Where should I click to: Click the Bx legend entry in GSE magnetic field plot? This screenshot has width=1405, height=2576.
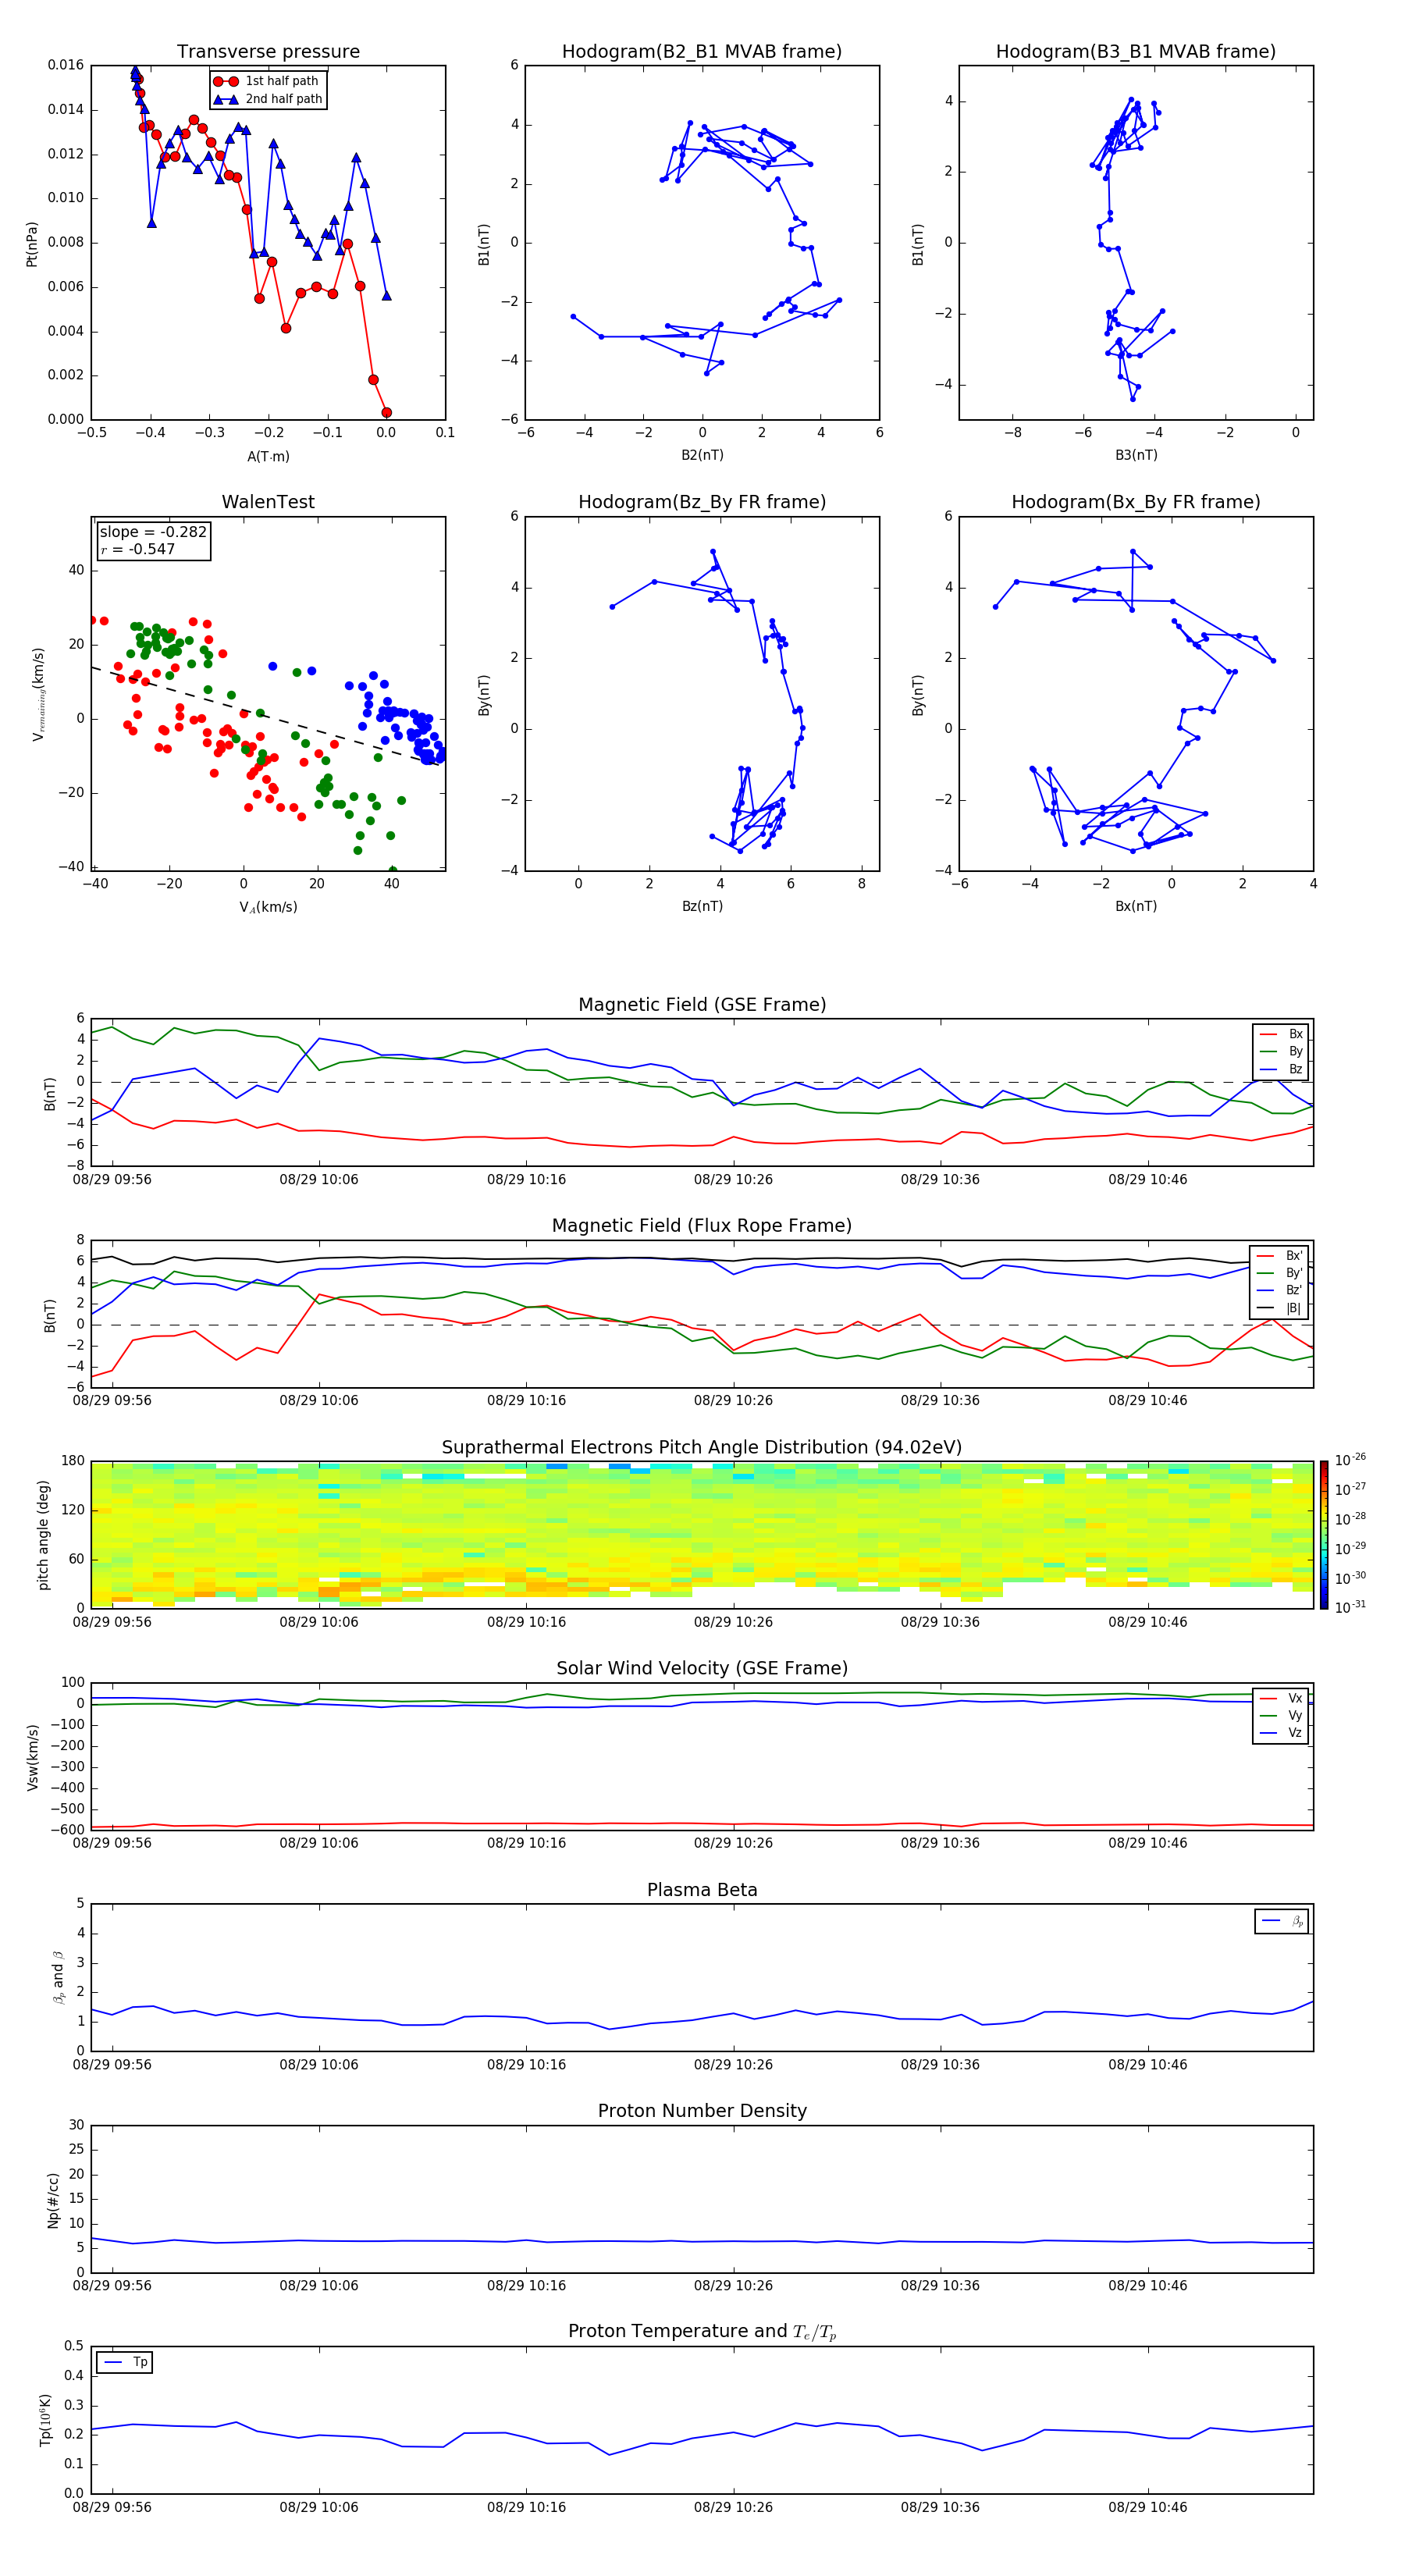tap(1281, 1034)
